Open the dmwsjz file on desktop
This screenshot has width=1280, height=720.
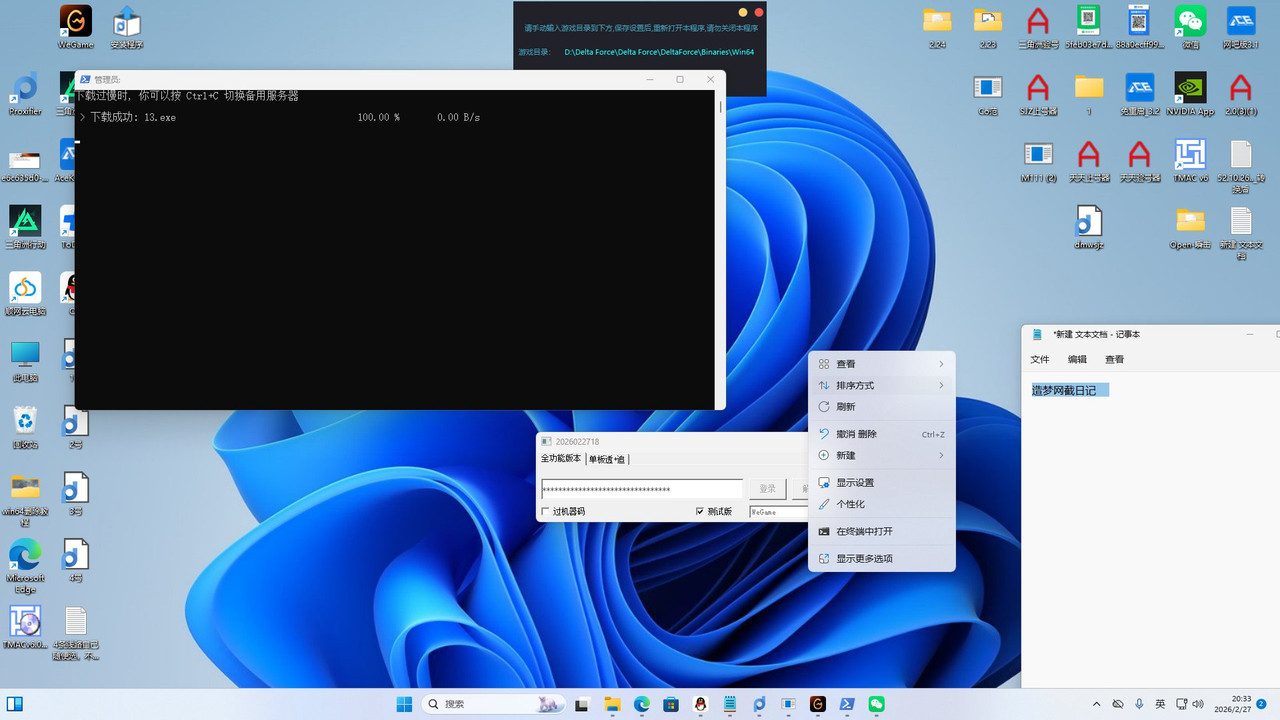click(1089, 226)
